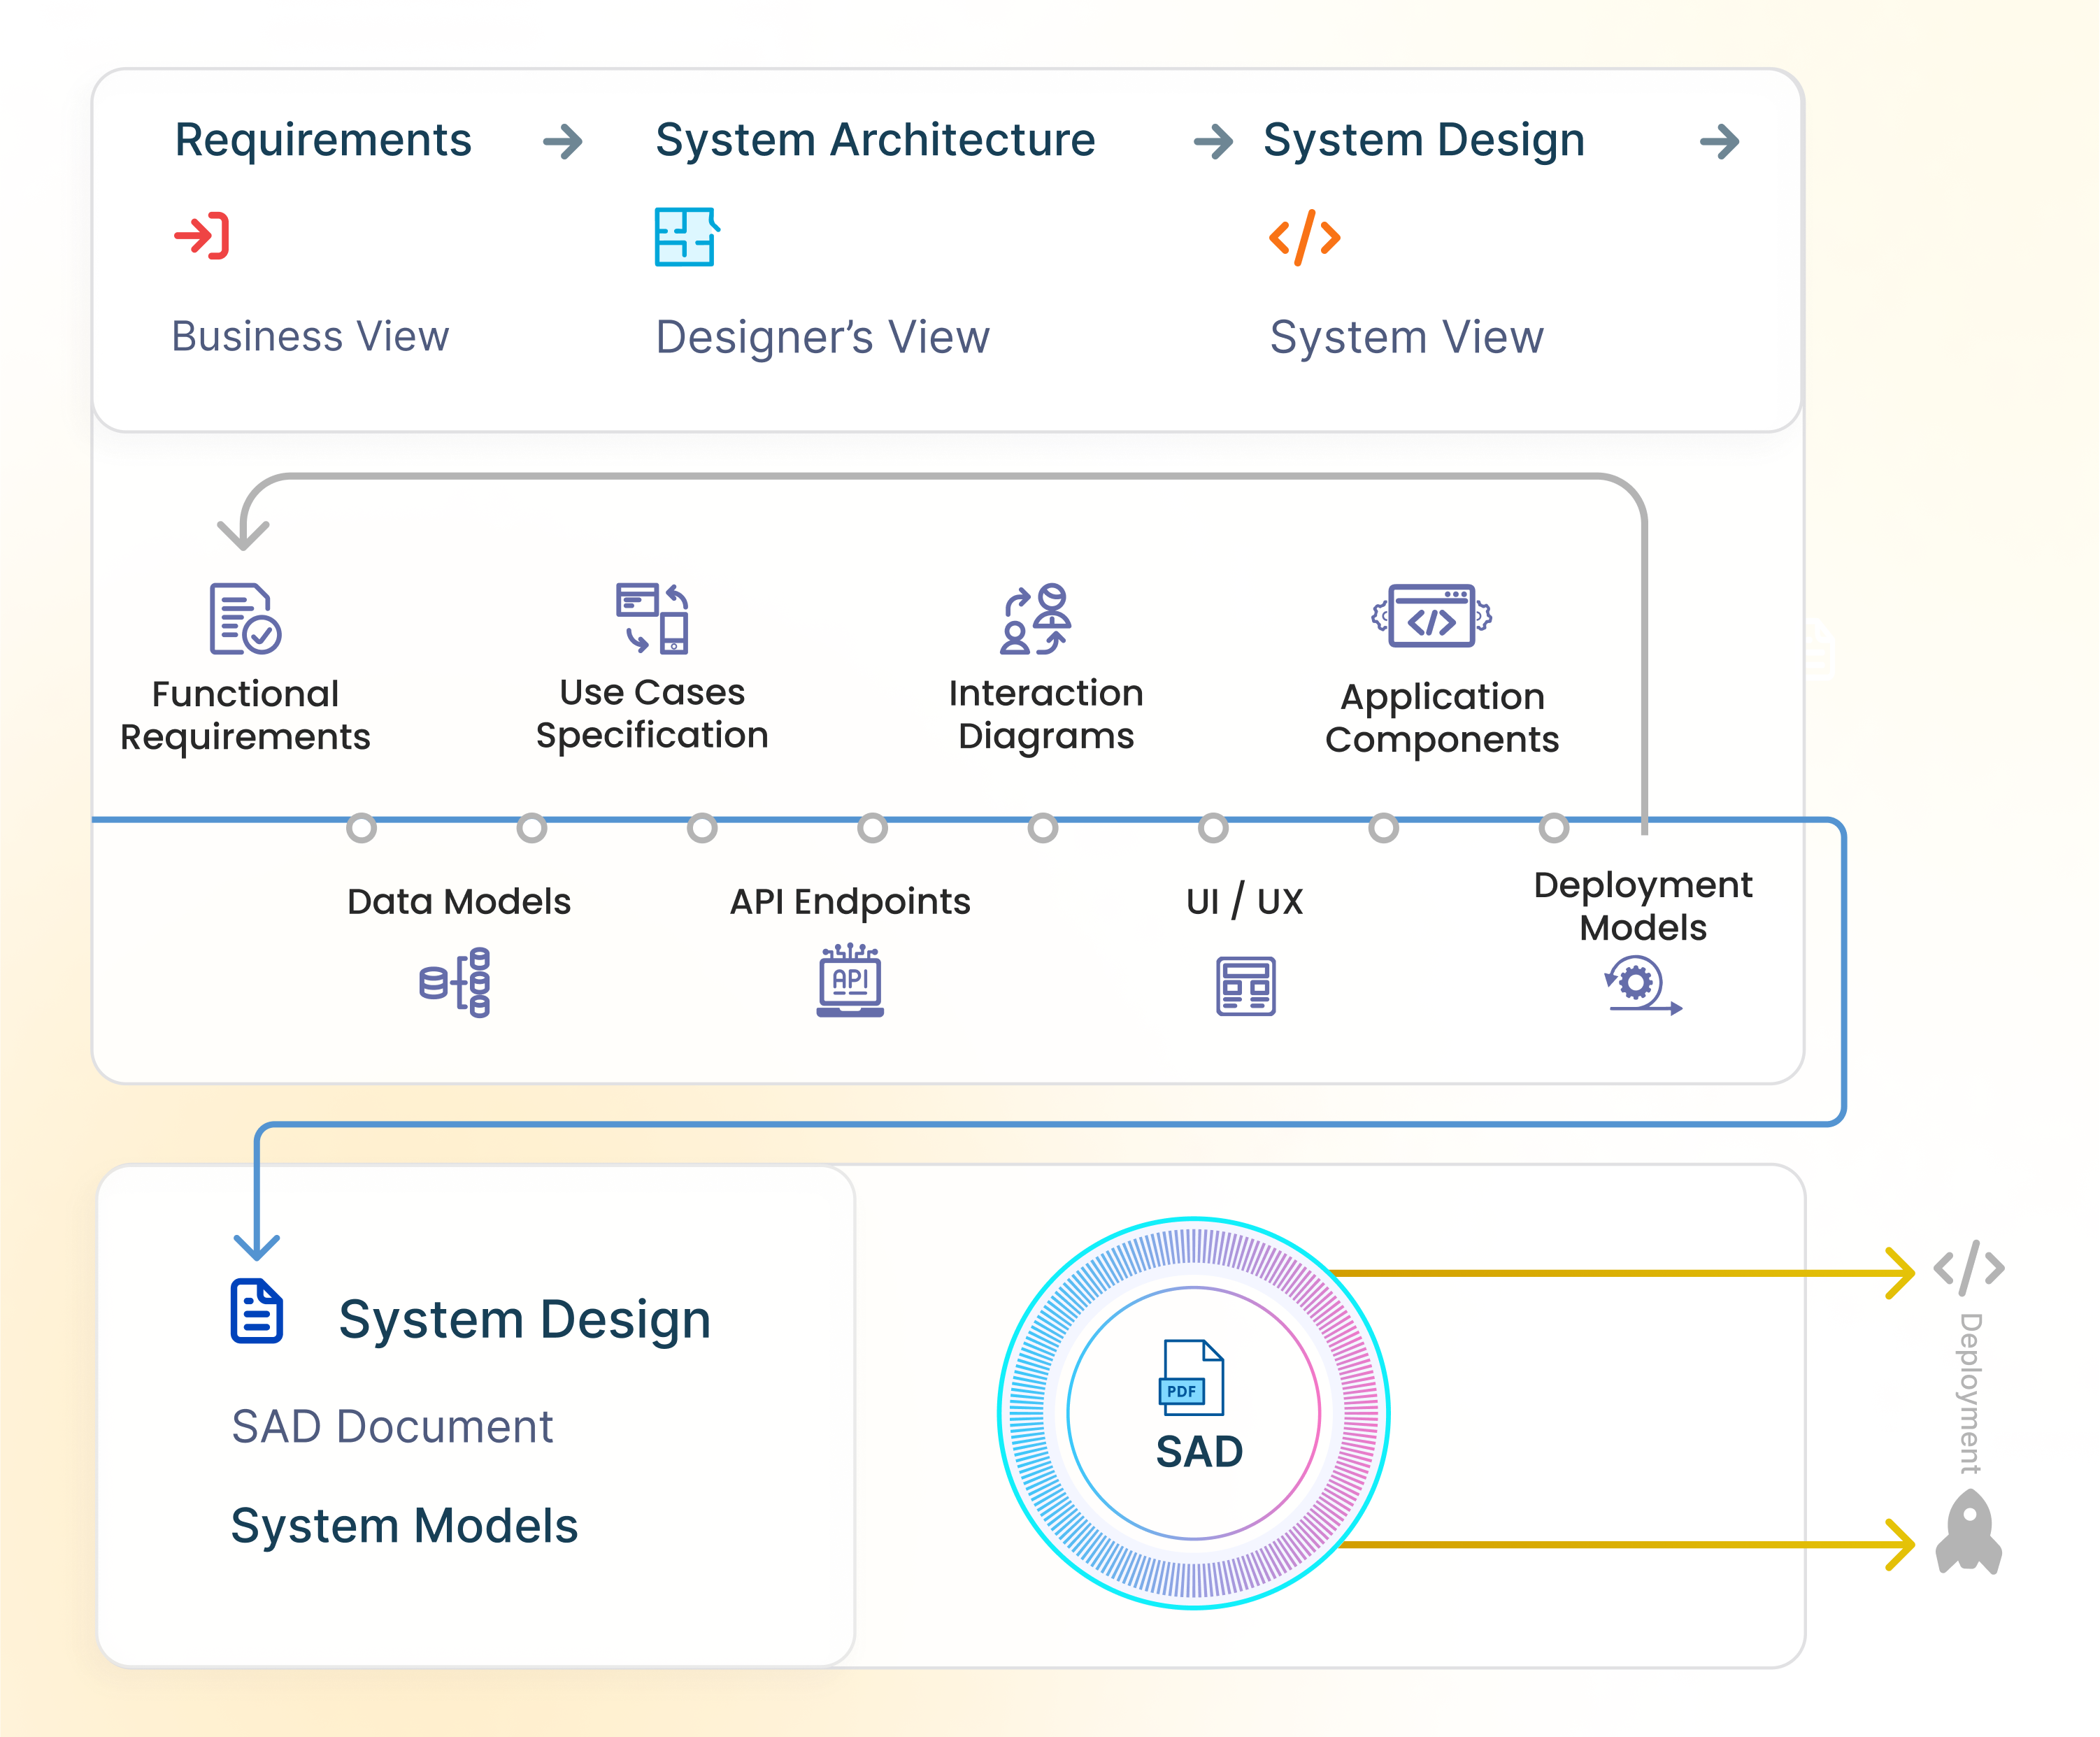
Task: Click the blue floor-plan architecture icon
Action: click(x=686, y=237)
